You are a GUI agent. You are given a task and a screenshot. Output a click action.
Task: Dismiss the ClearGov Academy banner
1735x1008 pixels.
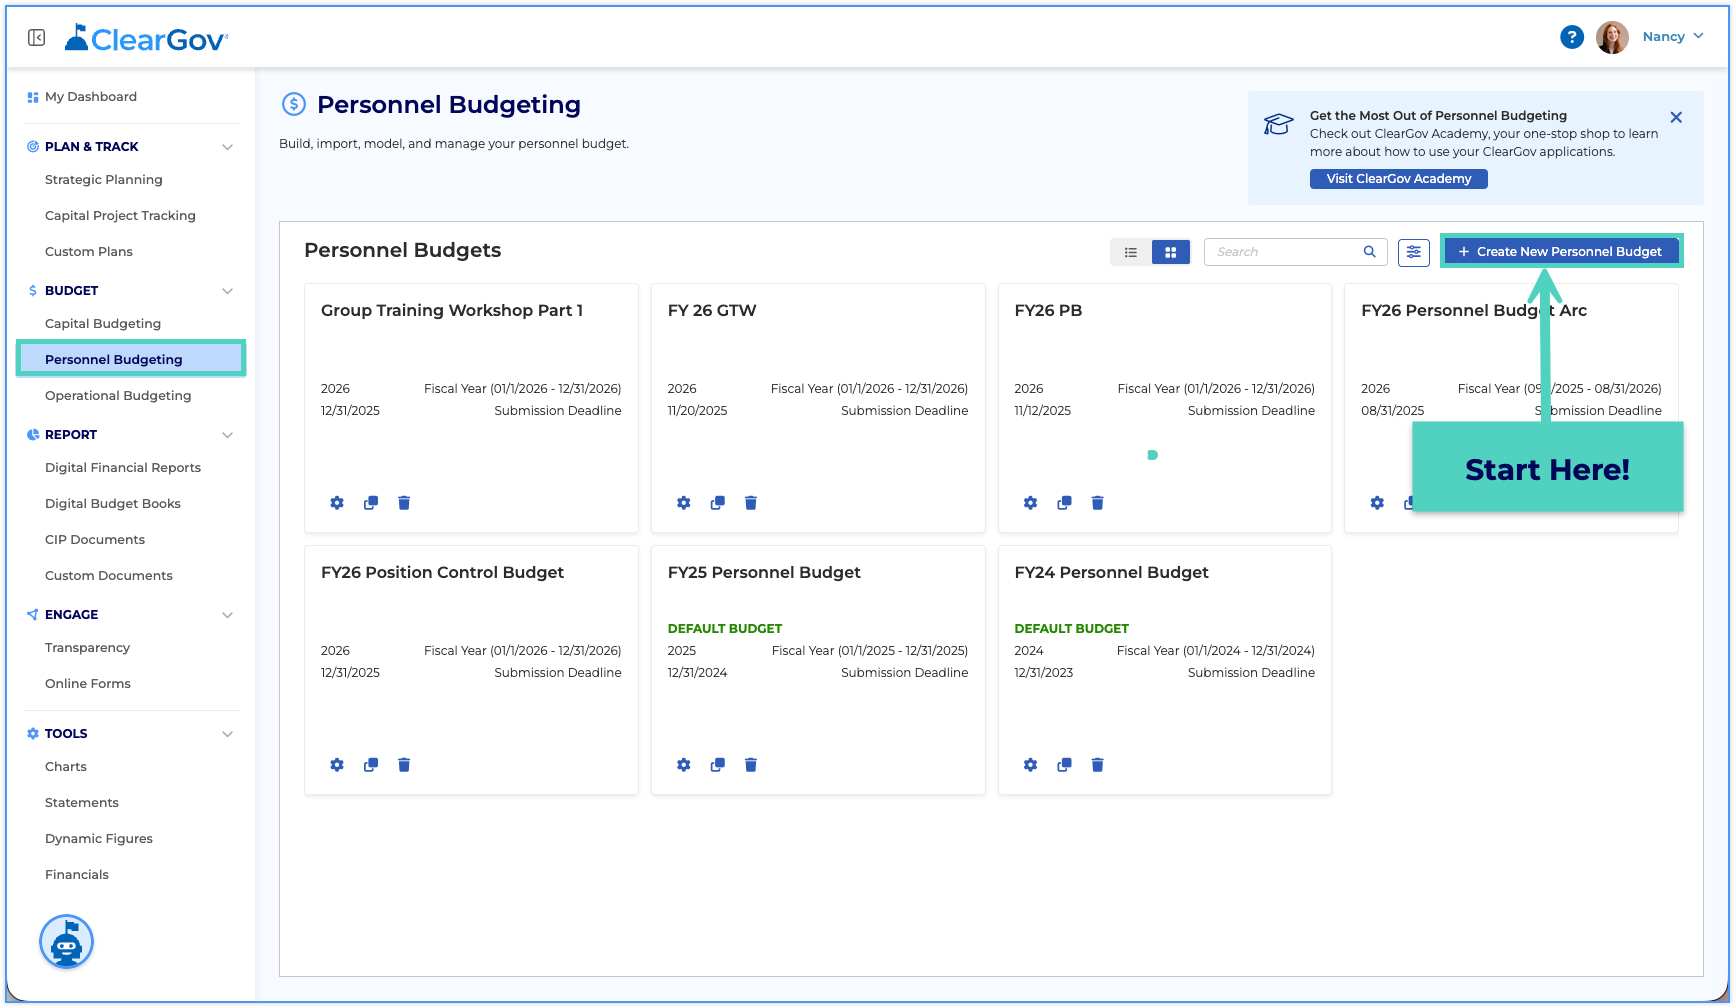[x=1676, y=117]
